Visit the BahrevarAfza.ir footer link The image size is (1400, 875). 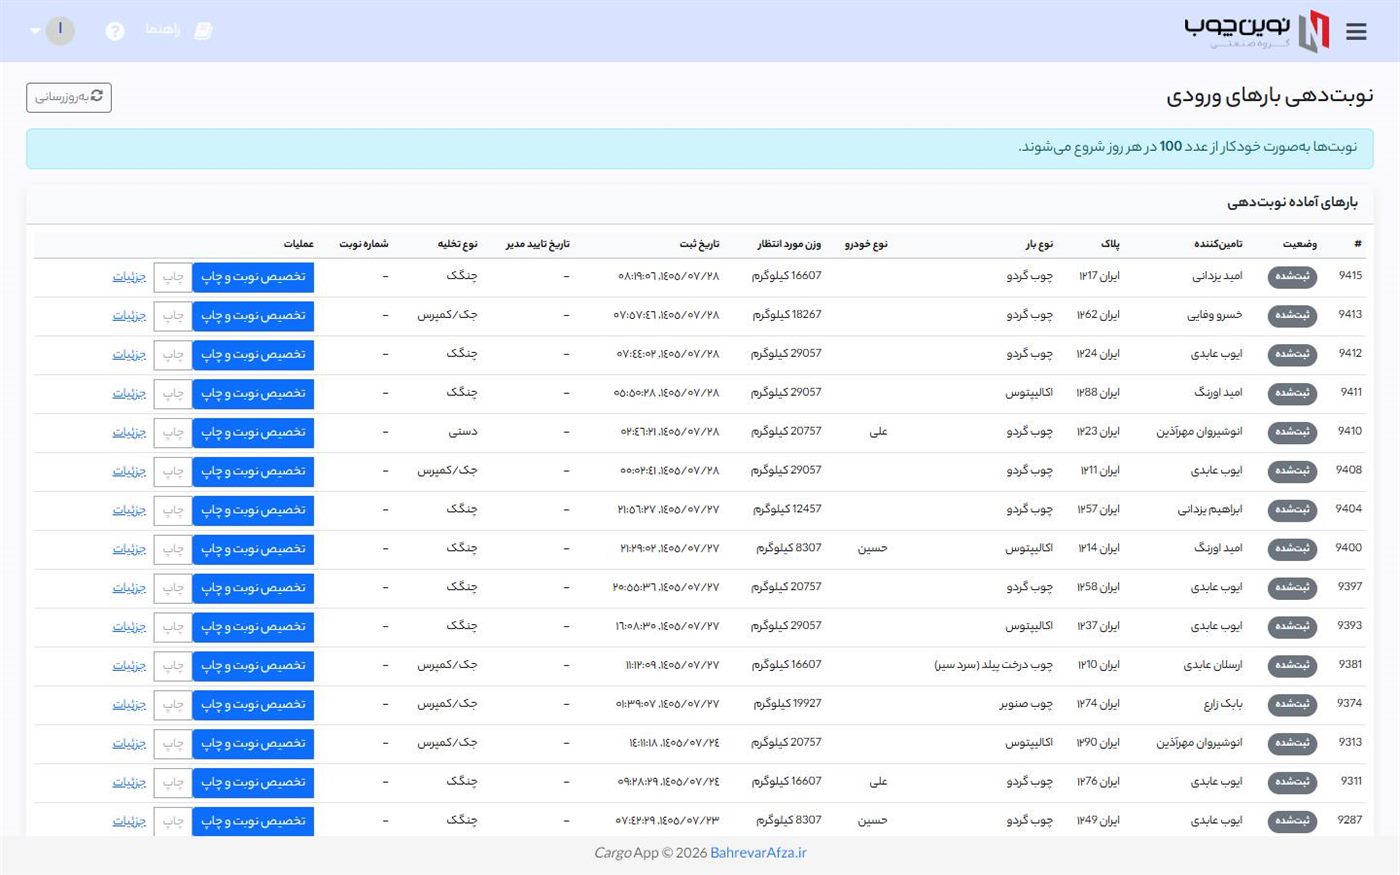[x=758, y=853]
